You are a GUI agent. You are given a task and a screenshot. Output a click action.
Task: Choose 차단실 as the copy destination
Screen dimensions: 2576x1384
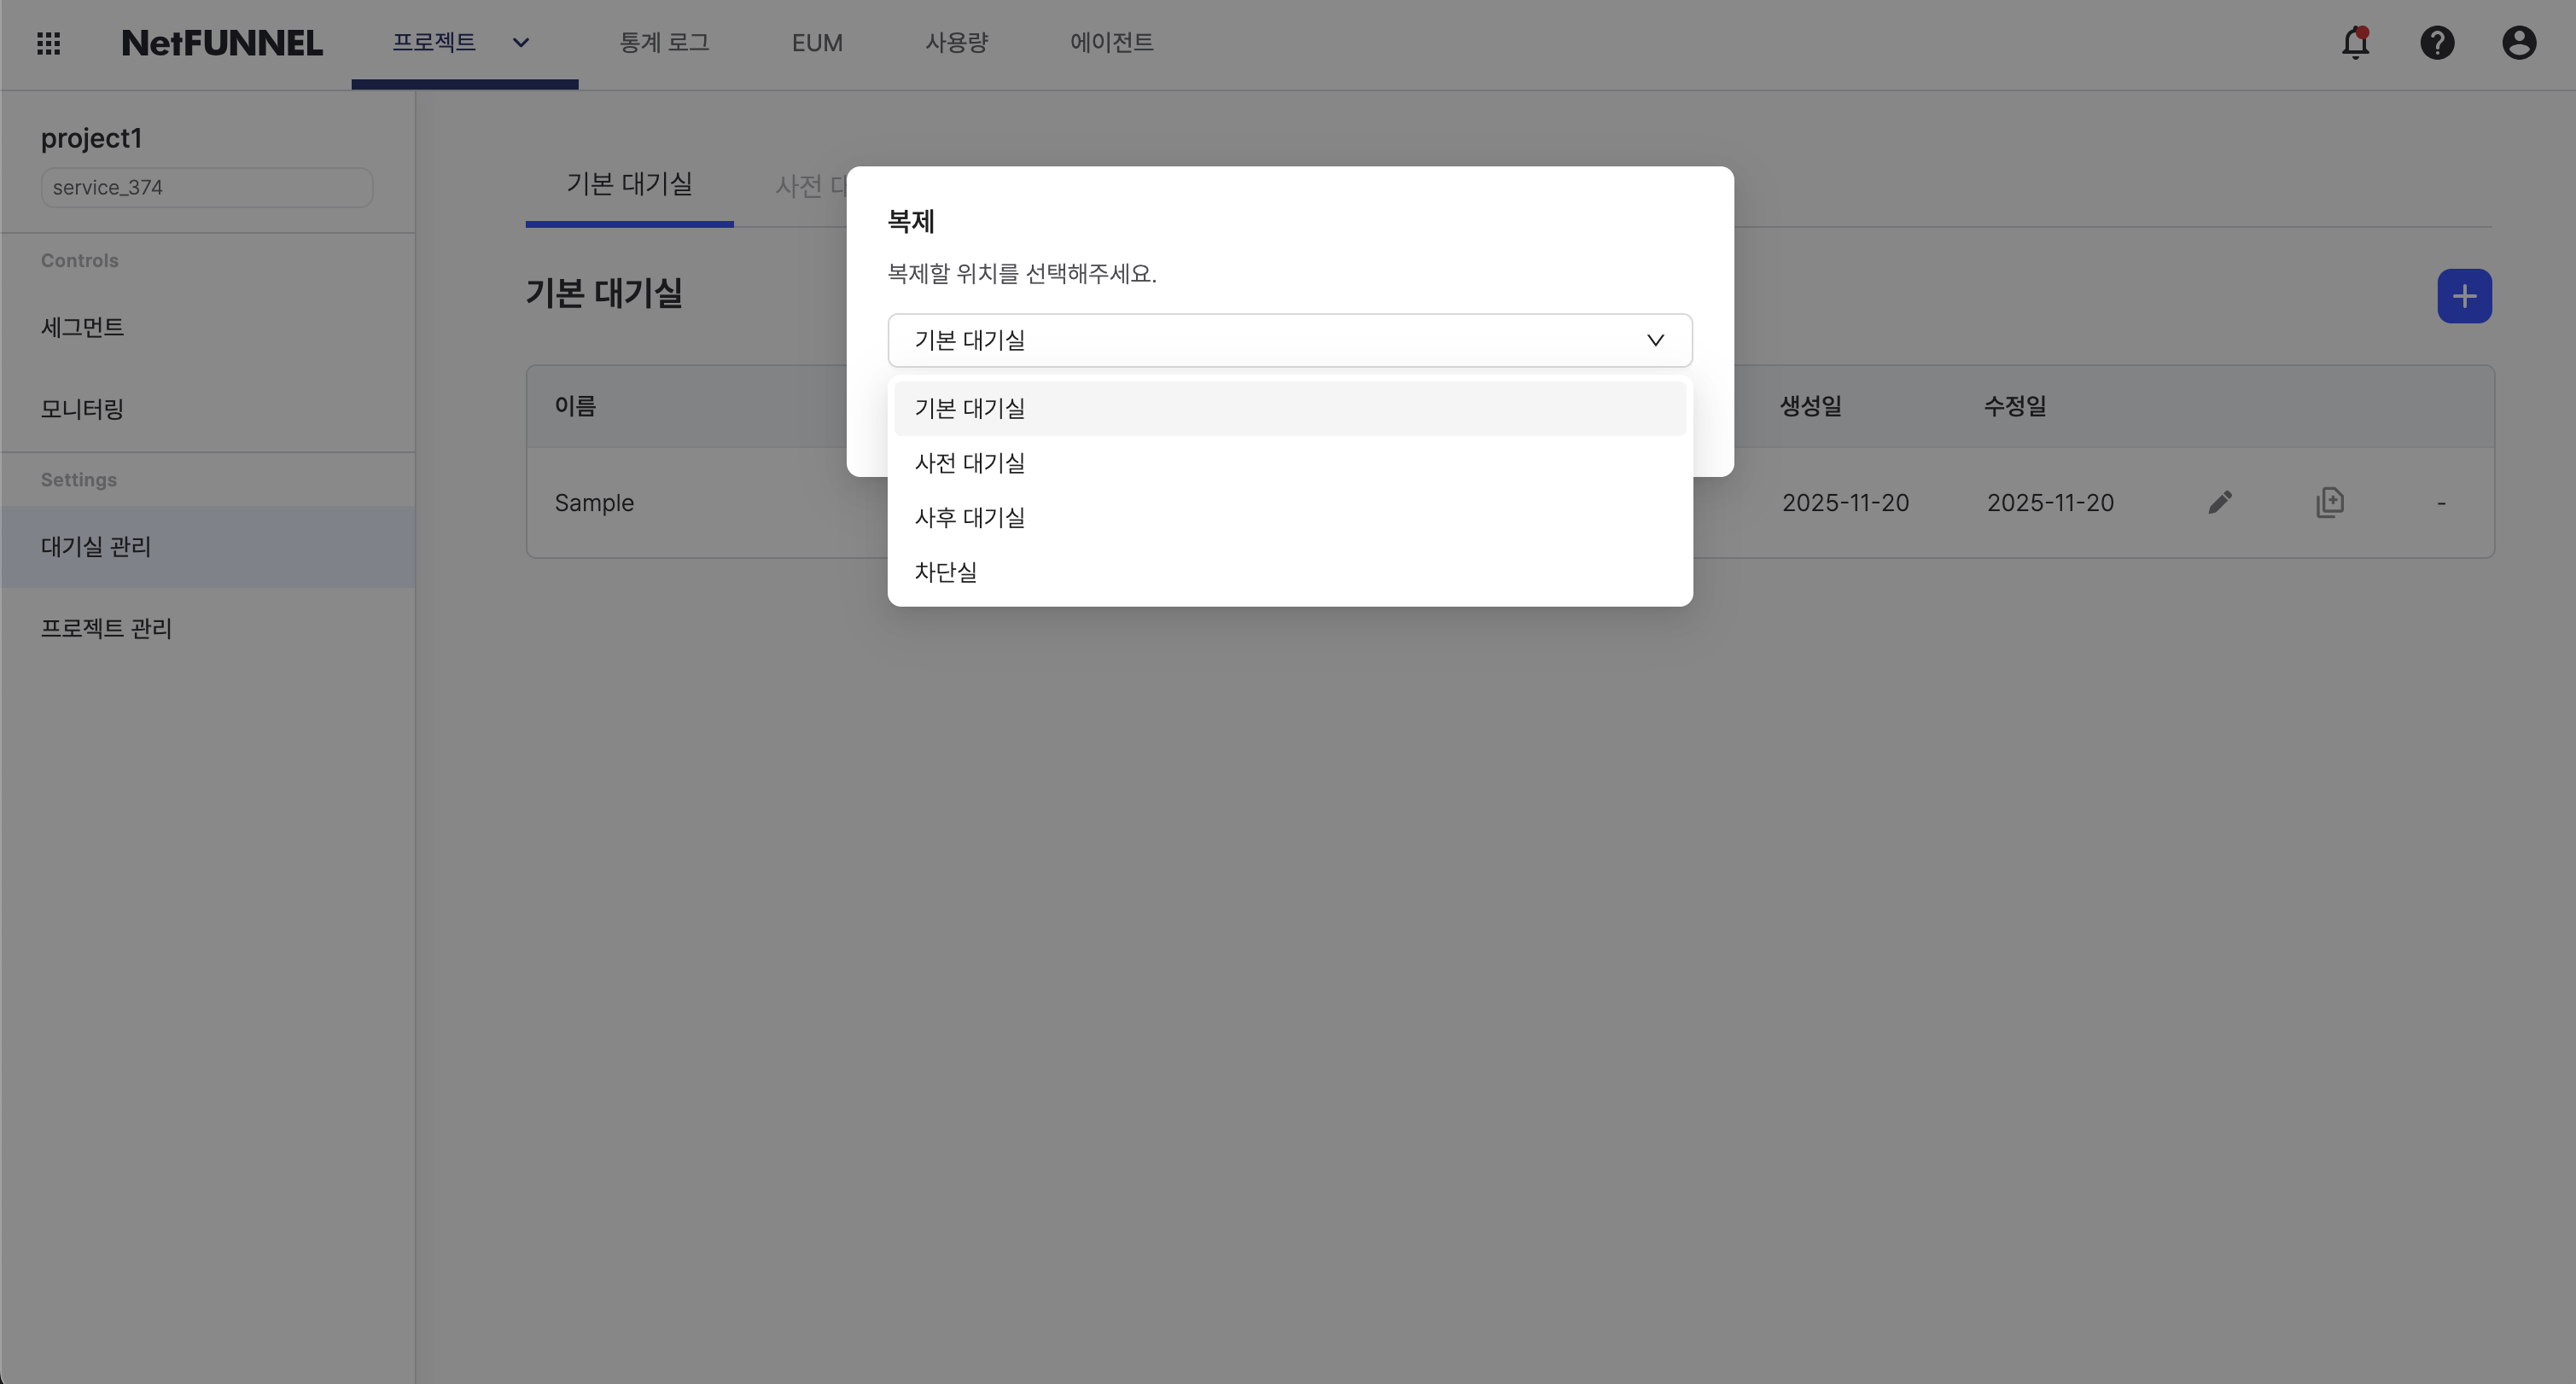945,572
